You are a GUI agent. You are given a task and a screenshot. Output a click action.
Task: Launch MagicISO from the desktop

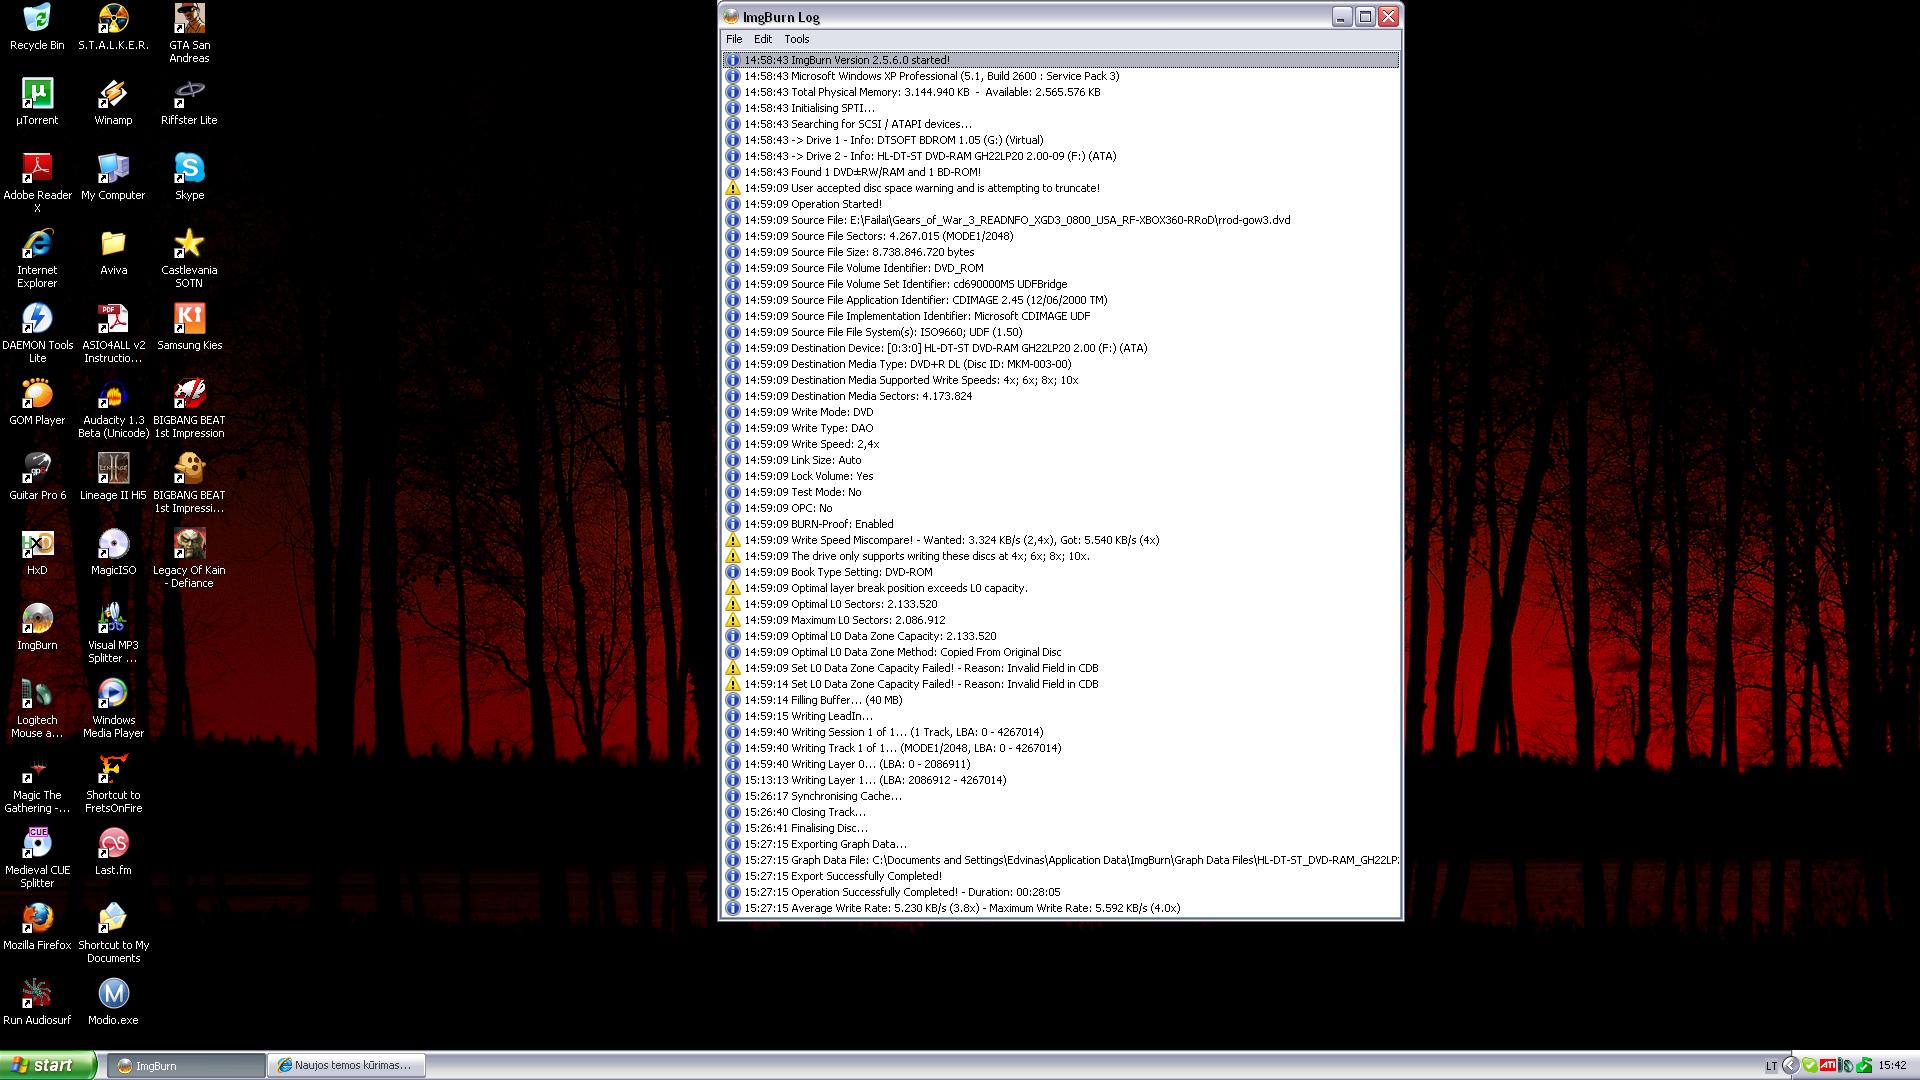(113, 552)
